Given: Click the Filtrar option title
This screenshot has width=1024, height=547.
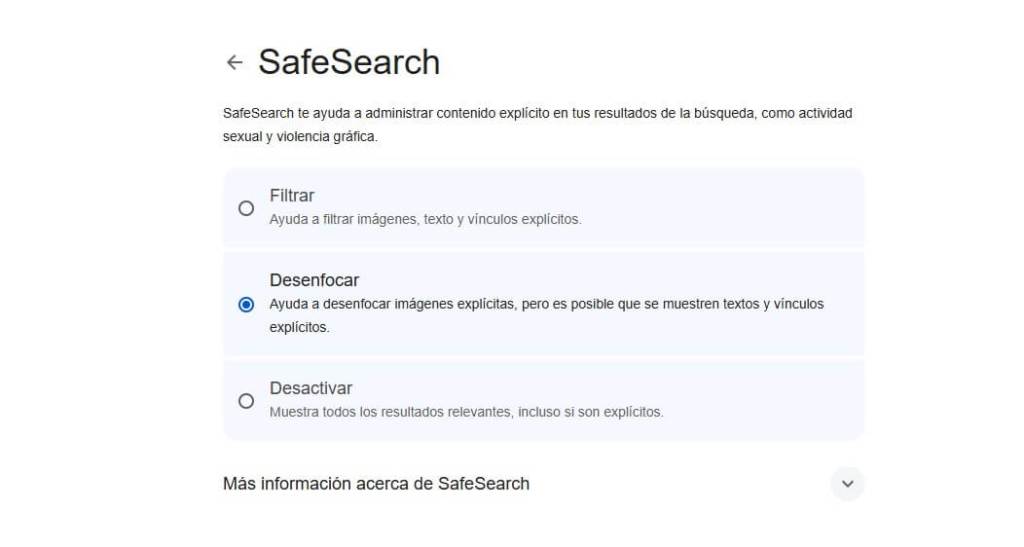Looking at the screenshot, I should [x=292, y=196].
